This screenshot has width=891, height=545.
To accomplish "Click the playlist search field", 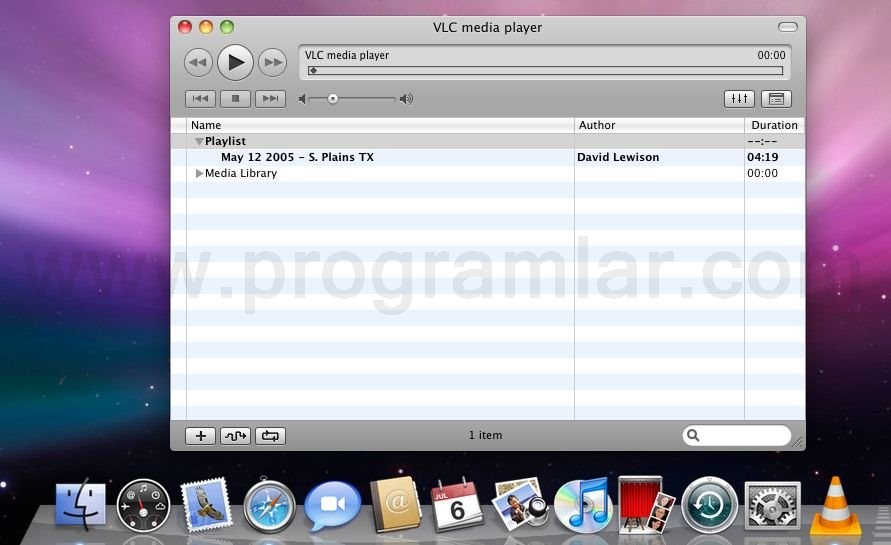I will pyautogui.click(x=737, y=435).
